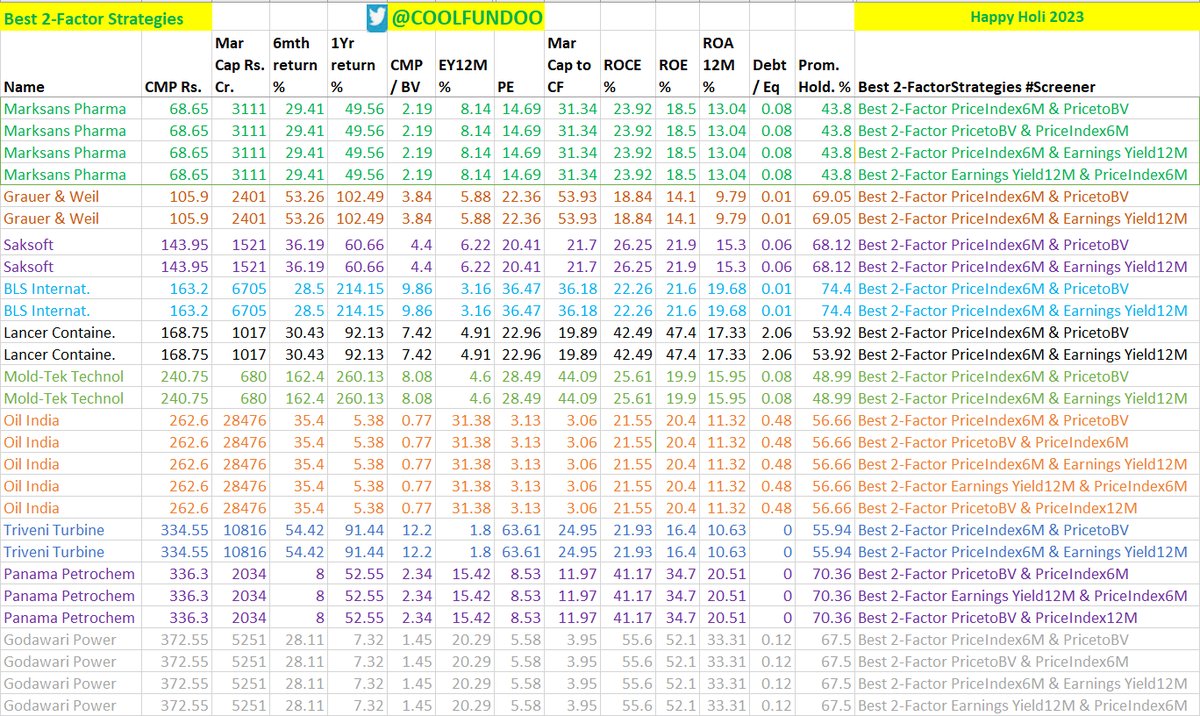Select Marksans Pharma's 'Earnings Yield12M & PriceIndex6M' strategy cell

click(1026, 174)
